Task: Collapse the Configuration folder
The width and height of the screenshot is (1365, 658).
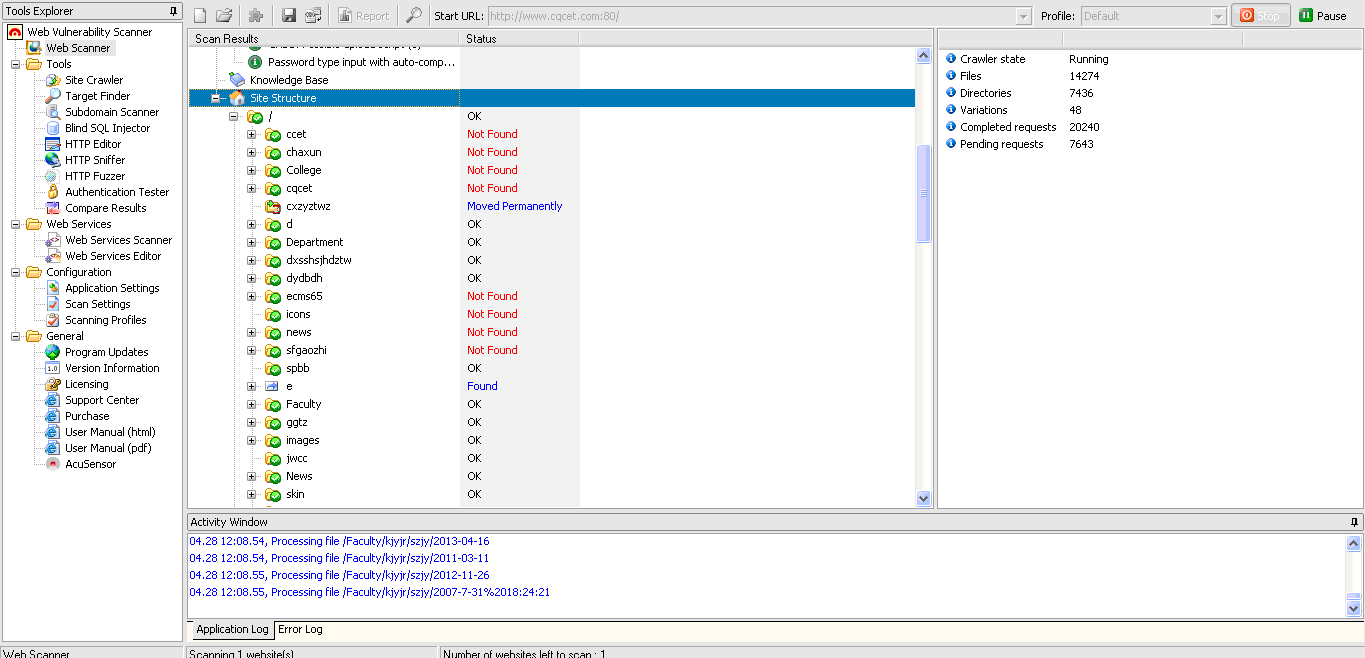Action: (16, 272)
